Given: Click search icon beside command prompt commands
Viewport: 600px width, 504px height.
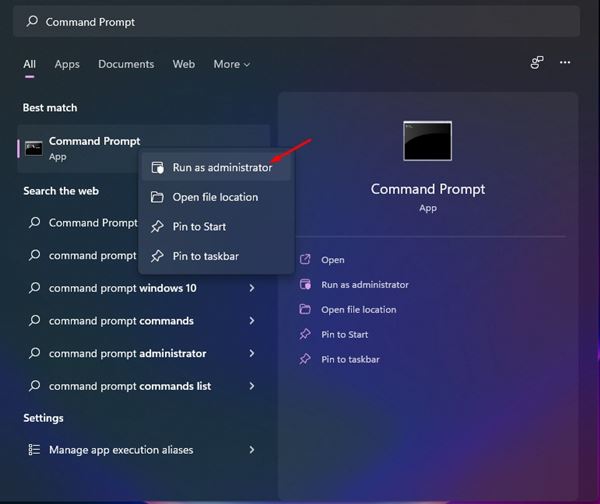Looking at the screenshot, I should click(x=34, y=320).
